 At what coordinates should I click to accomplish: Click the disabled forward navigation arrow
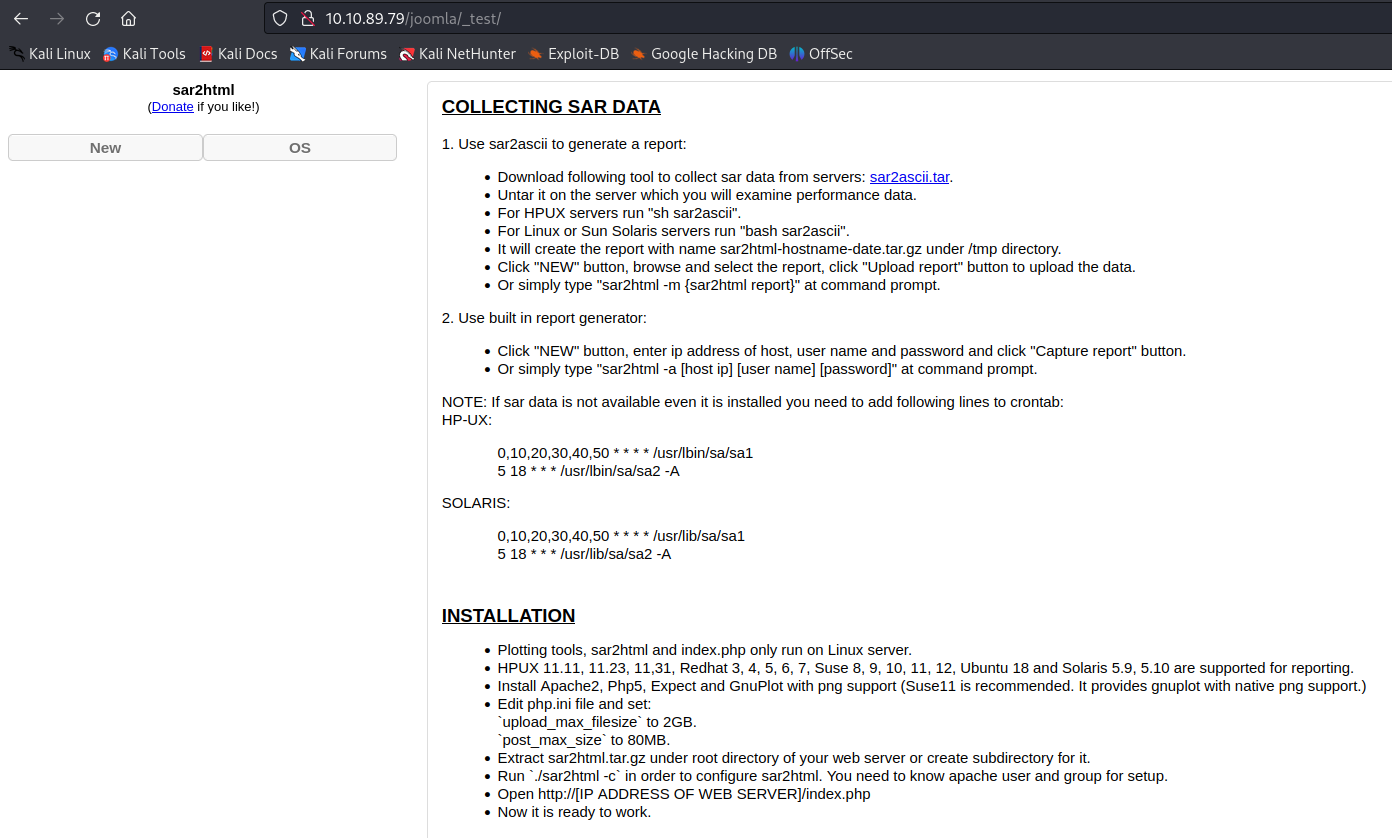point(56,18)
